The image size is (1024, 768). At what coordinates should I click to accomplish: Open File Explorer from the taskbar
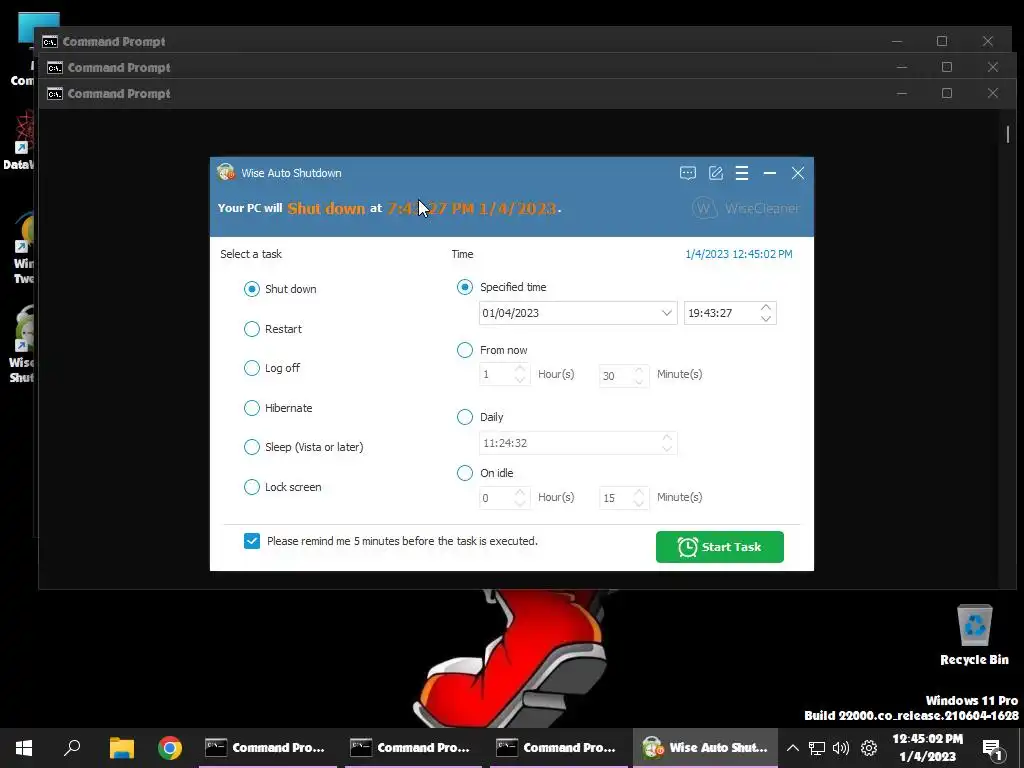click(x=121, y=748)
